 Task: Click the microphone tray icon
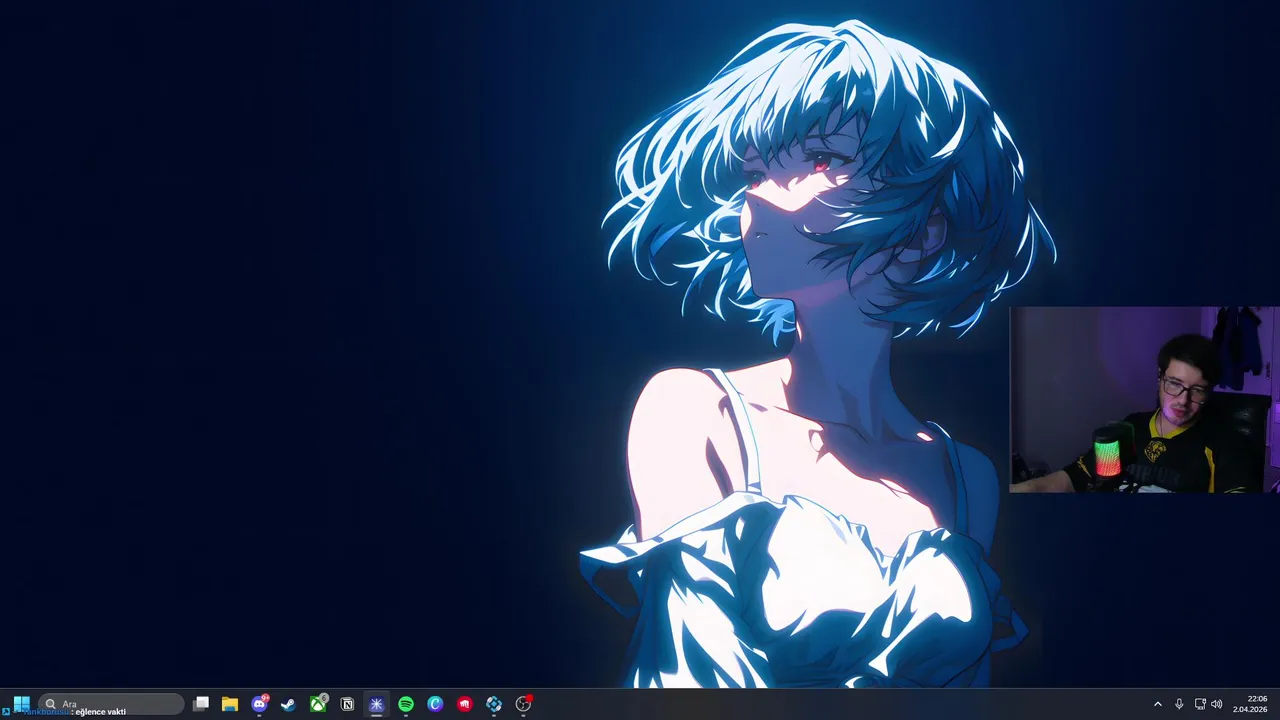click(1179, 704)
